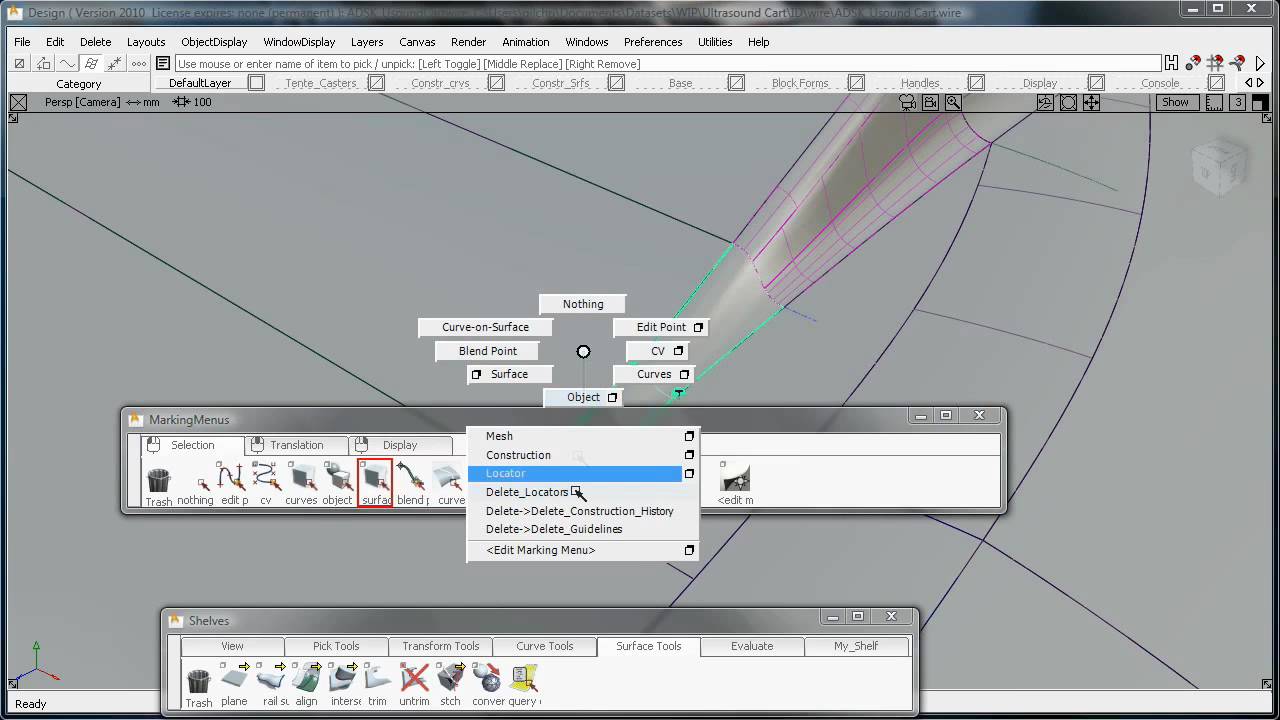Open option box next to CV marking item
This screenshot has height=720, width=1280.
[678, 351]
